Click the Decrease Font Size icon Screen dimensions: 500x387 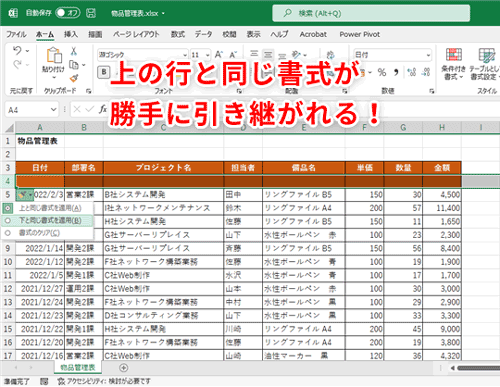(233, 55)
